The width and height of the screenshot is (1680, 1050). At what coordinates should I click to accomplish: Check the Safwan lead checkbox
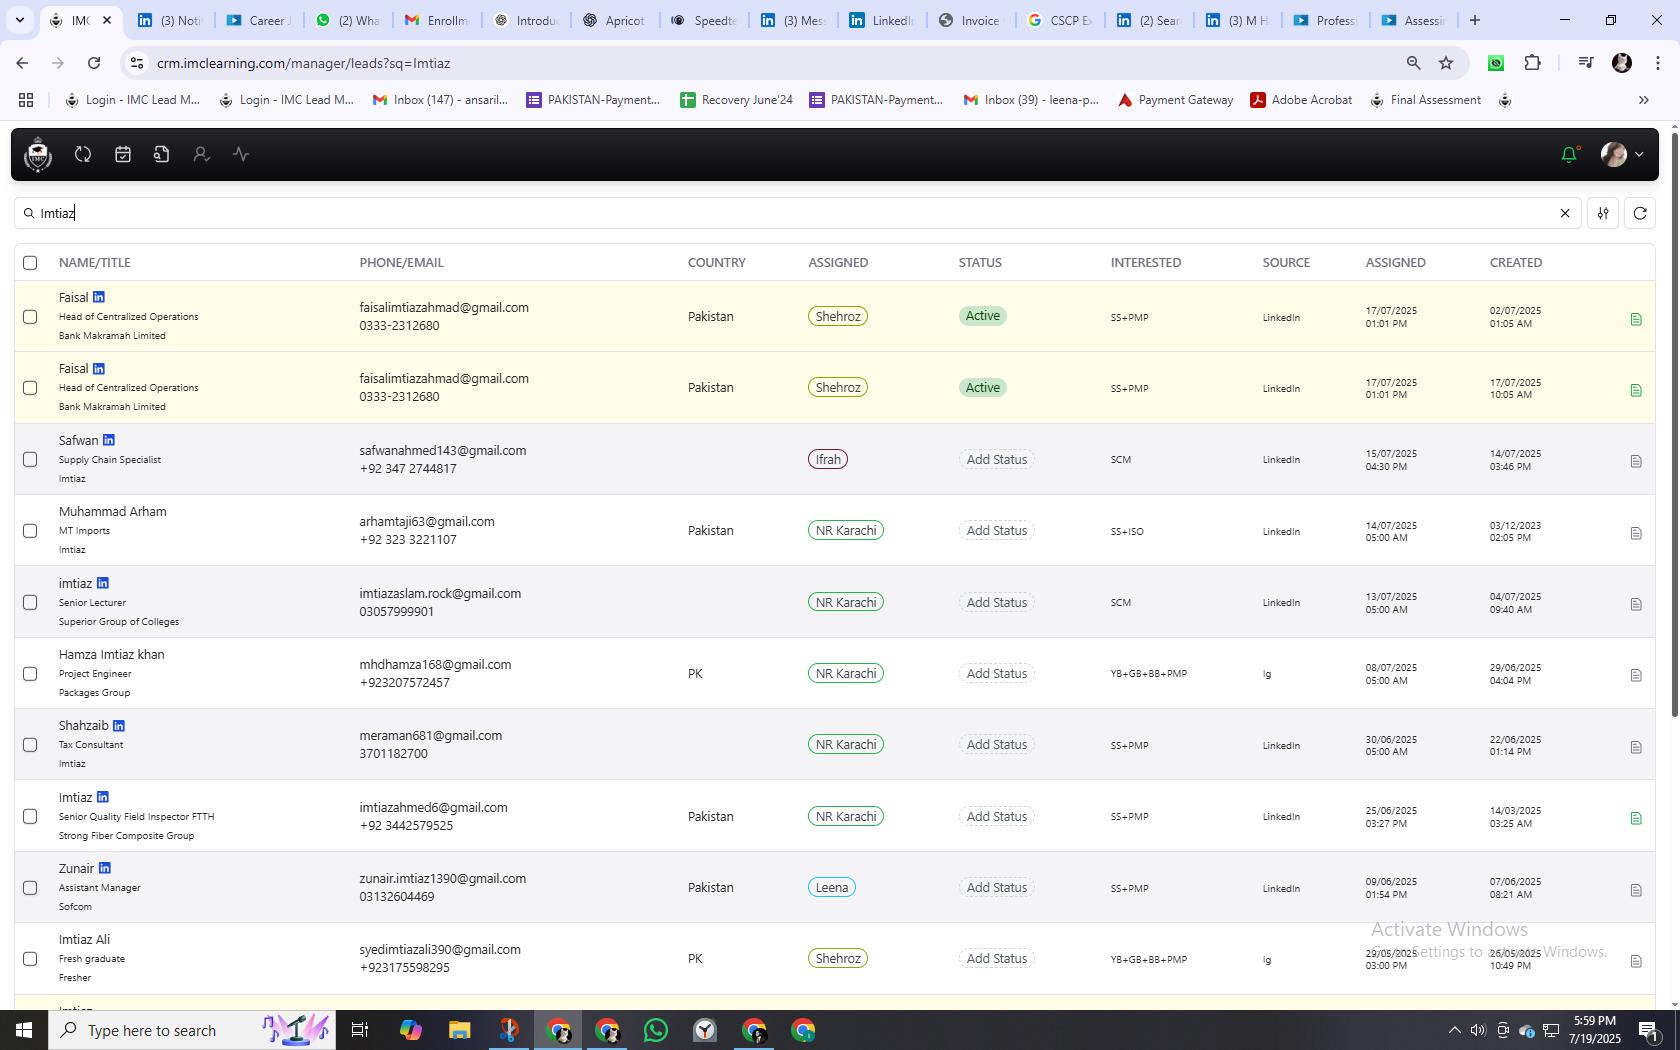(30, 459)
